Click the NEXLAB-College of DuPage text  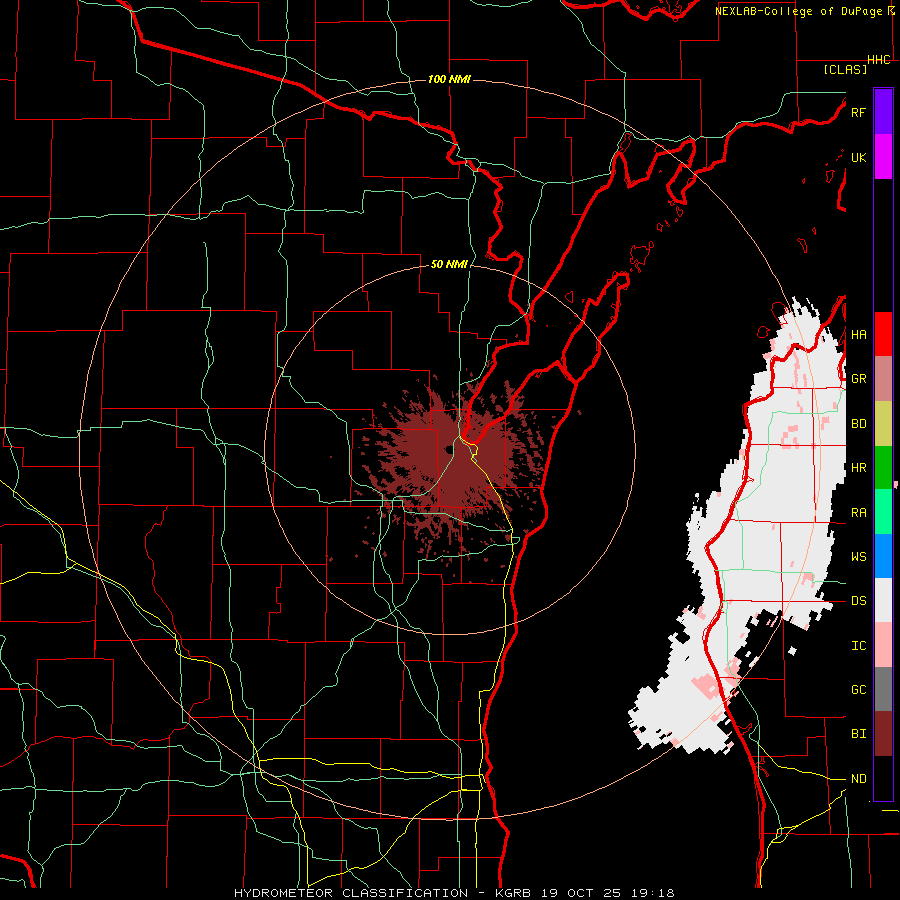[801, 11]
